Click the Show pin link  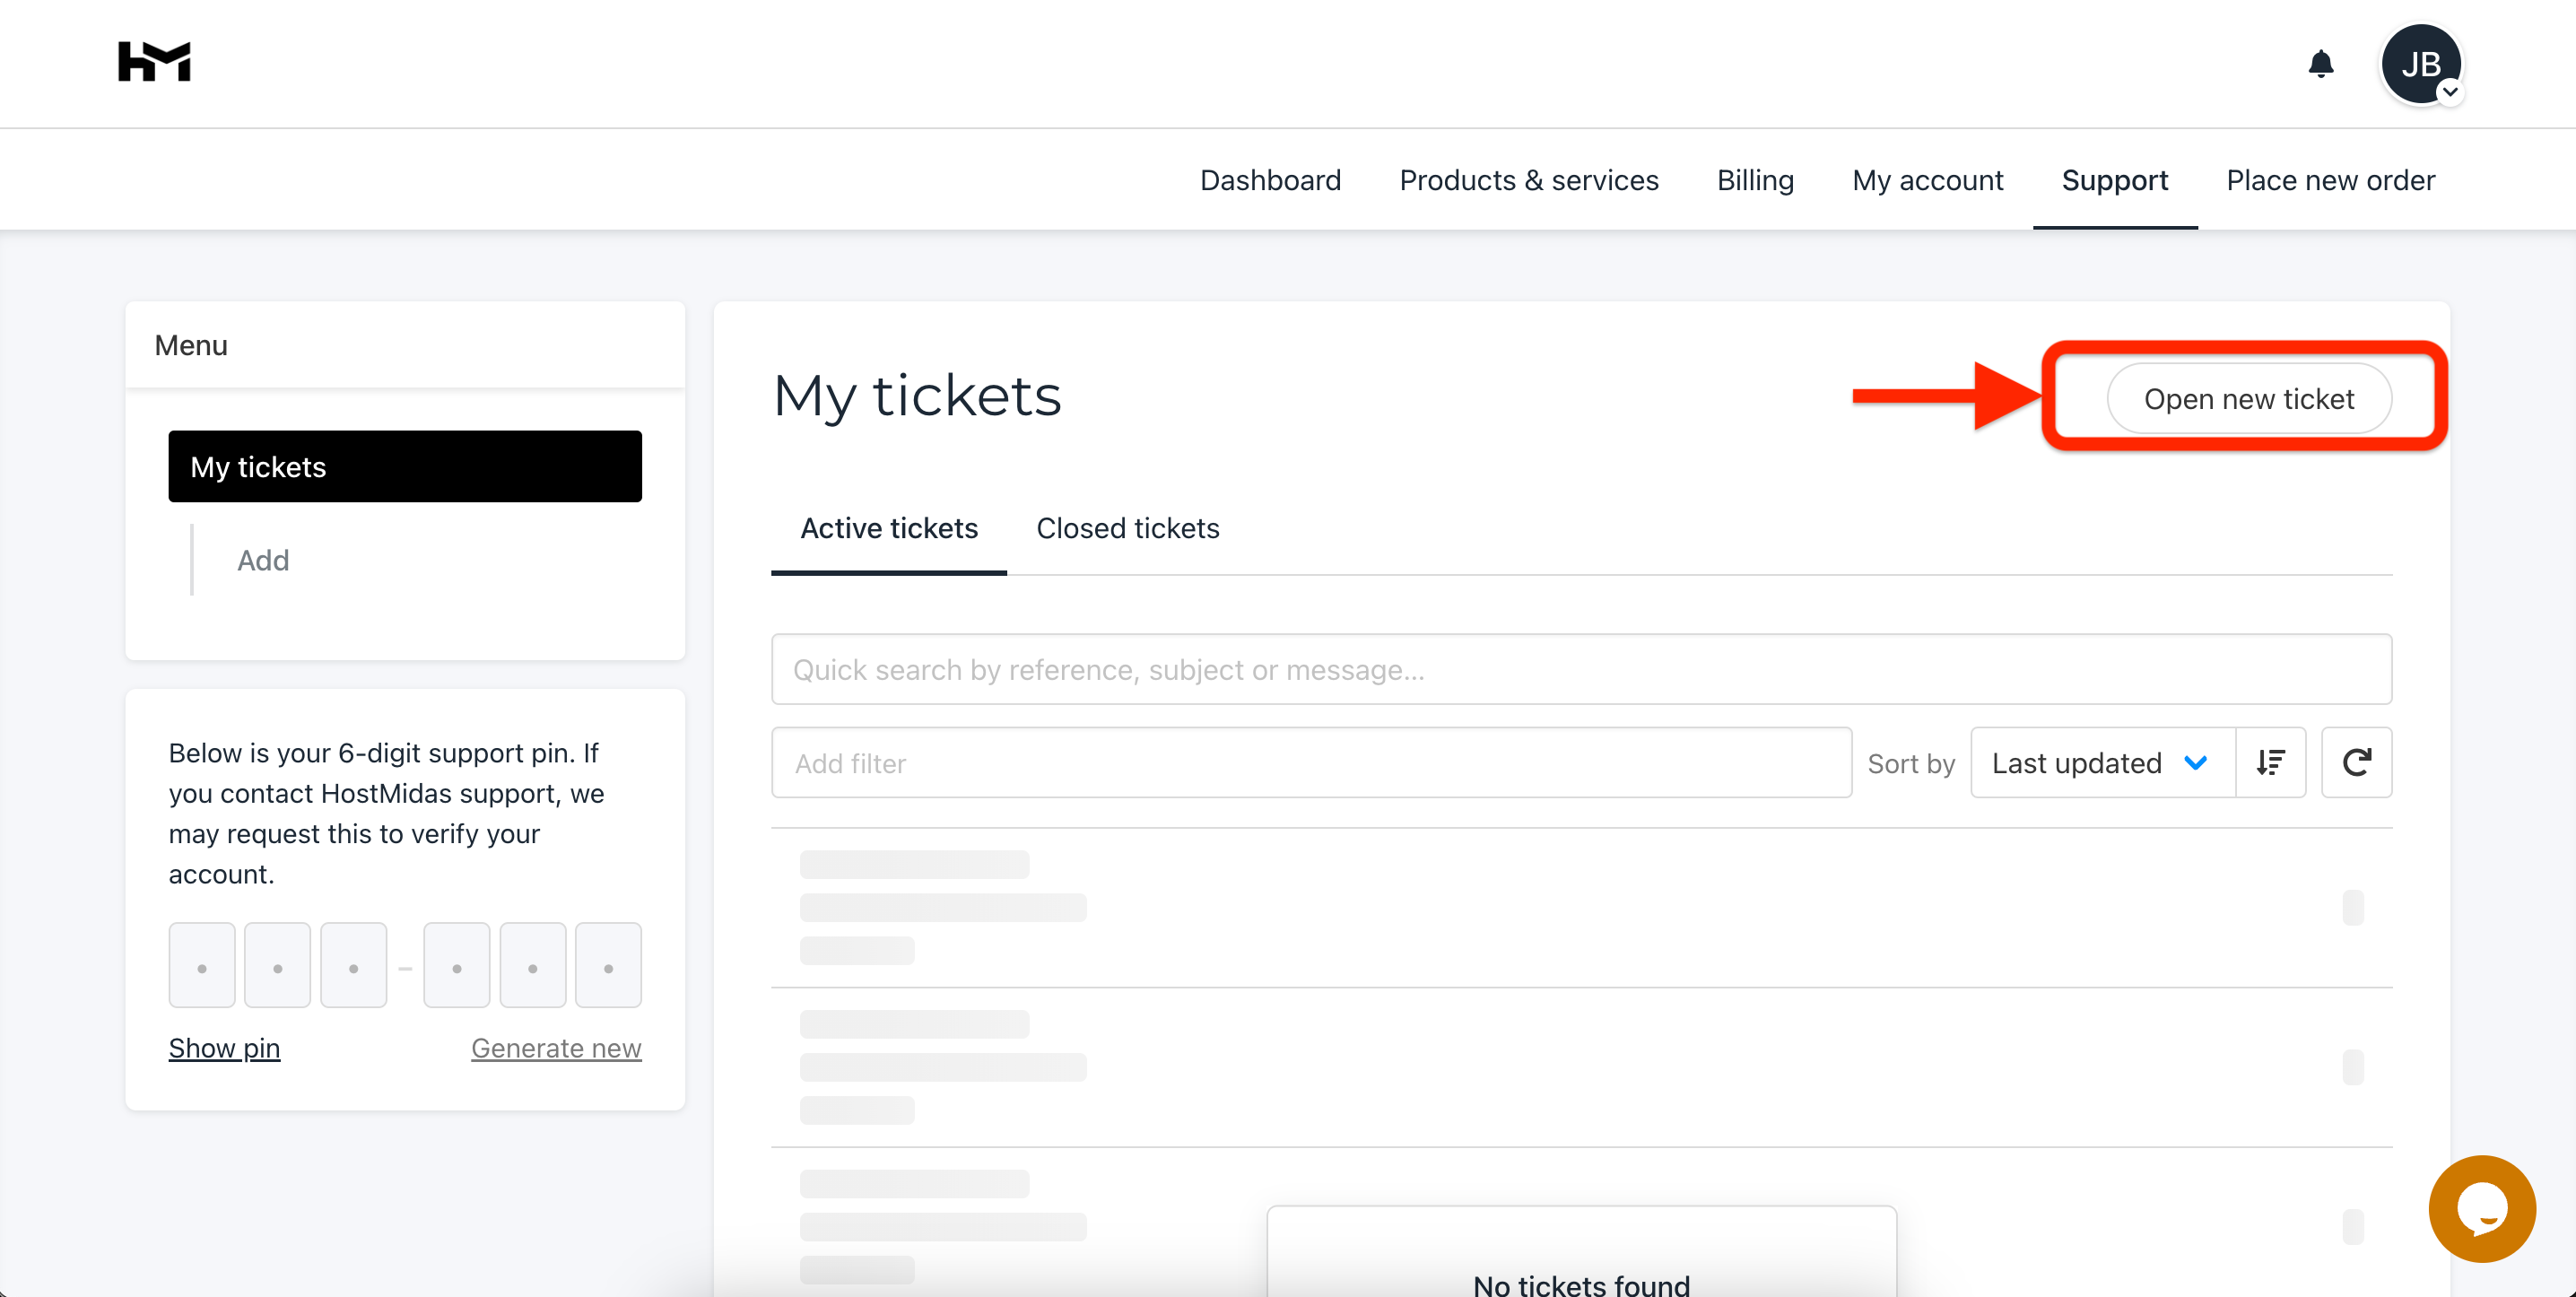(224, 1048)
